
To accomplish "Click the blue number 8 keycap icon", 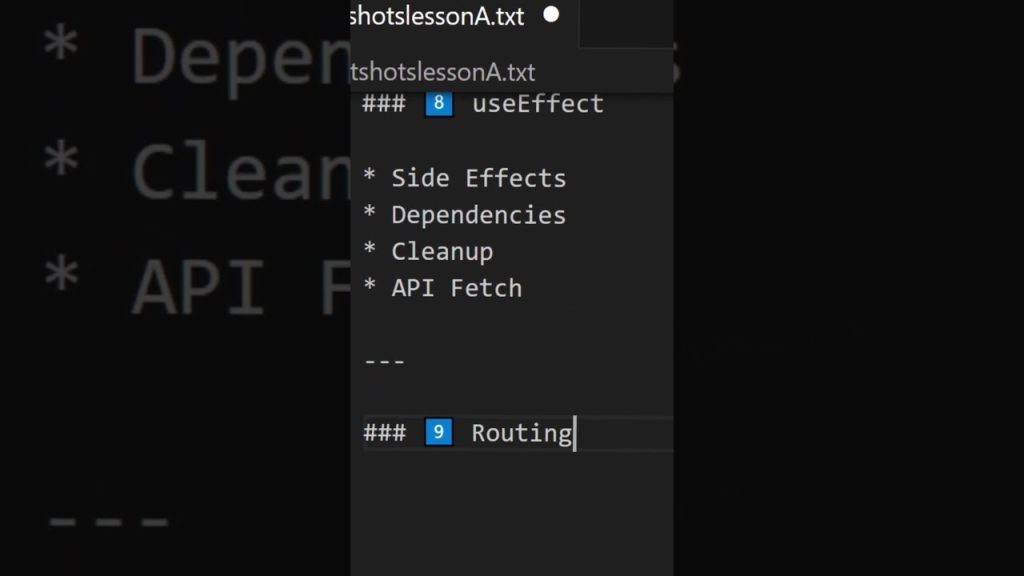I will pyautogui.click(x=438, y=103).
